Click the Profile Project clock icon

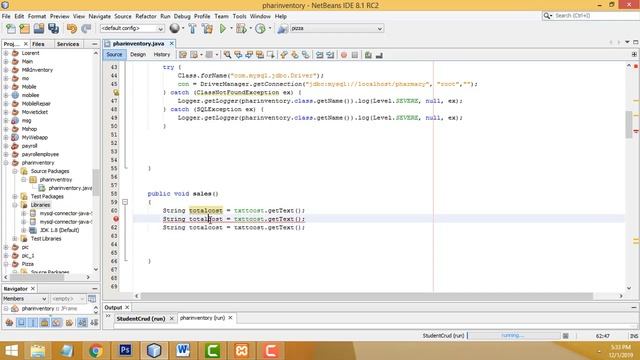pyautogui.click(x=260, y=28)
